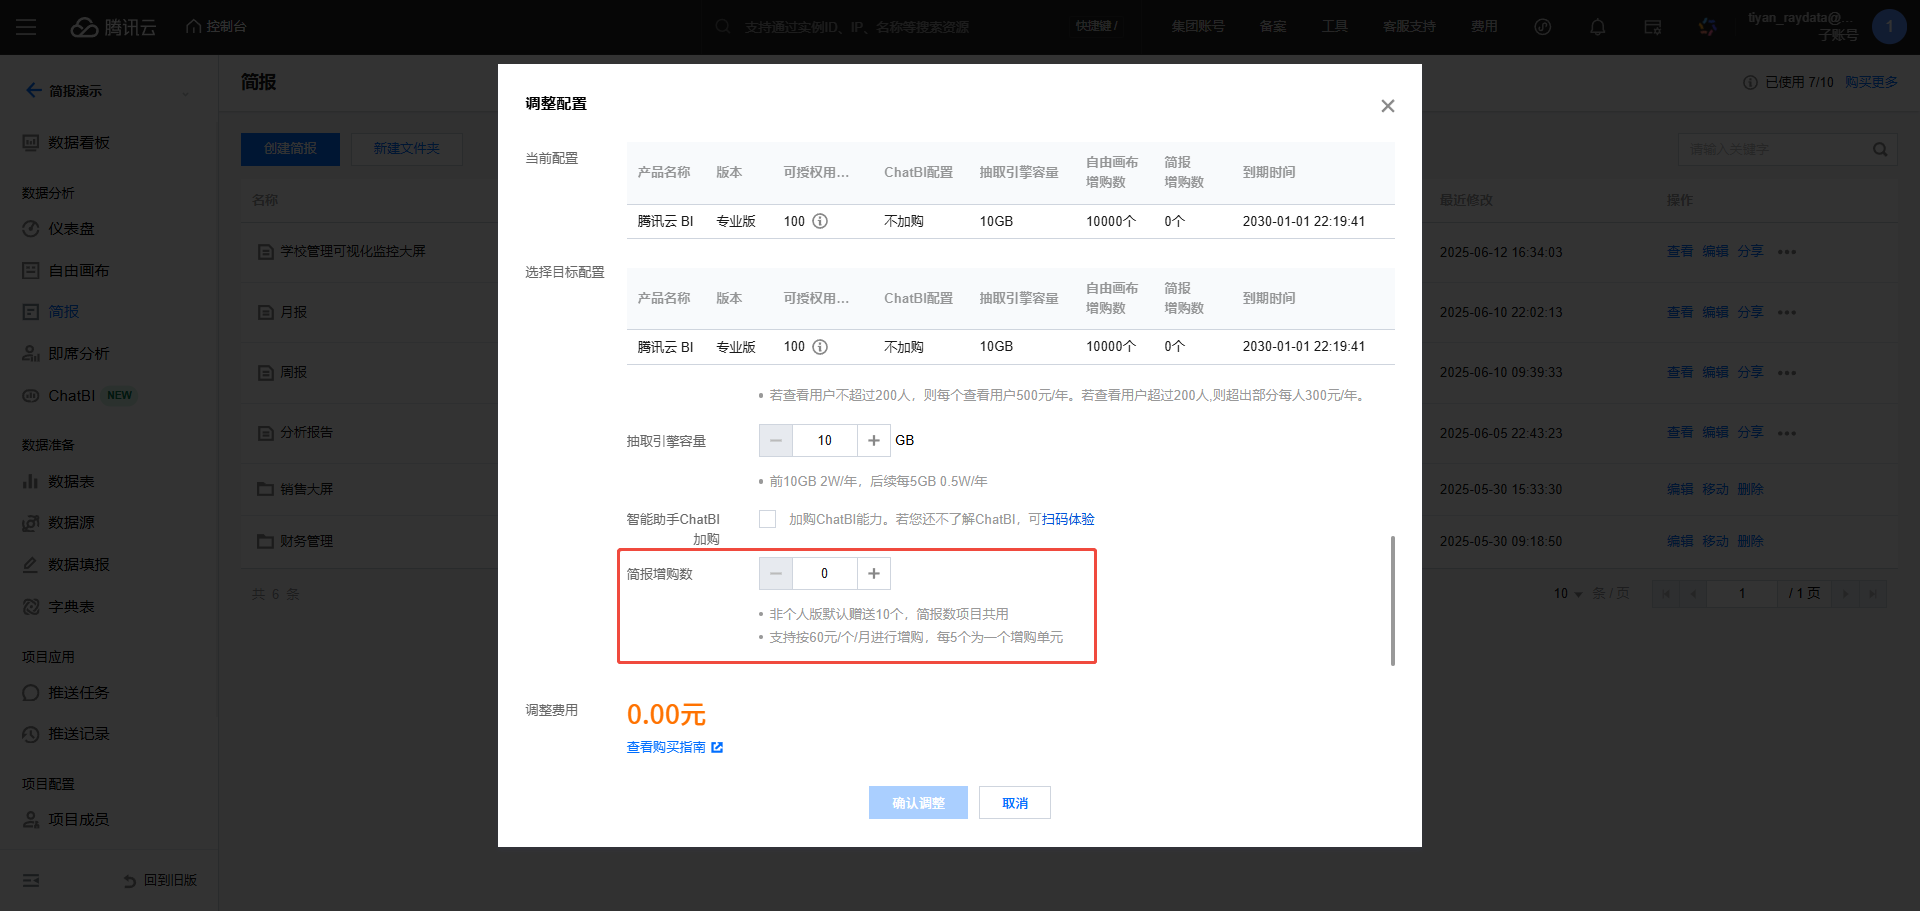Click info icon in 当前配置 row
The height and width of the screenshot is (911, 1920).
[x=820, y=221]
